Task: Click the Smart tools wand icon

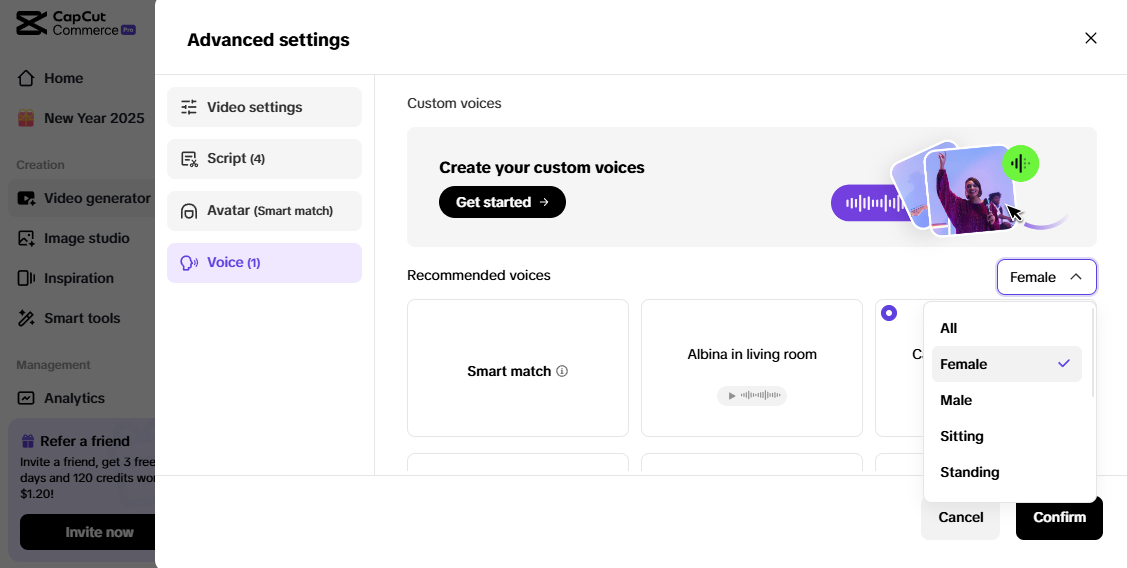Action: point(26,318)
